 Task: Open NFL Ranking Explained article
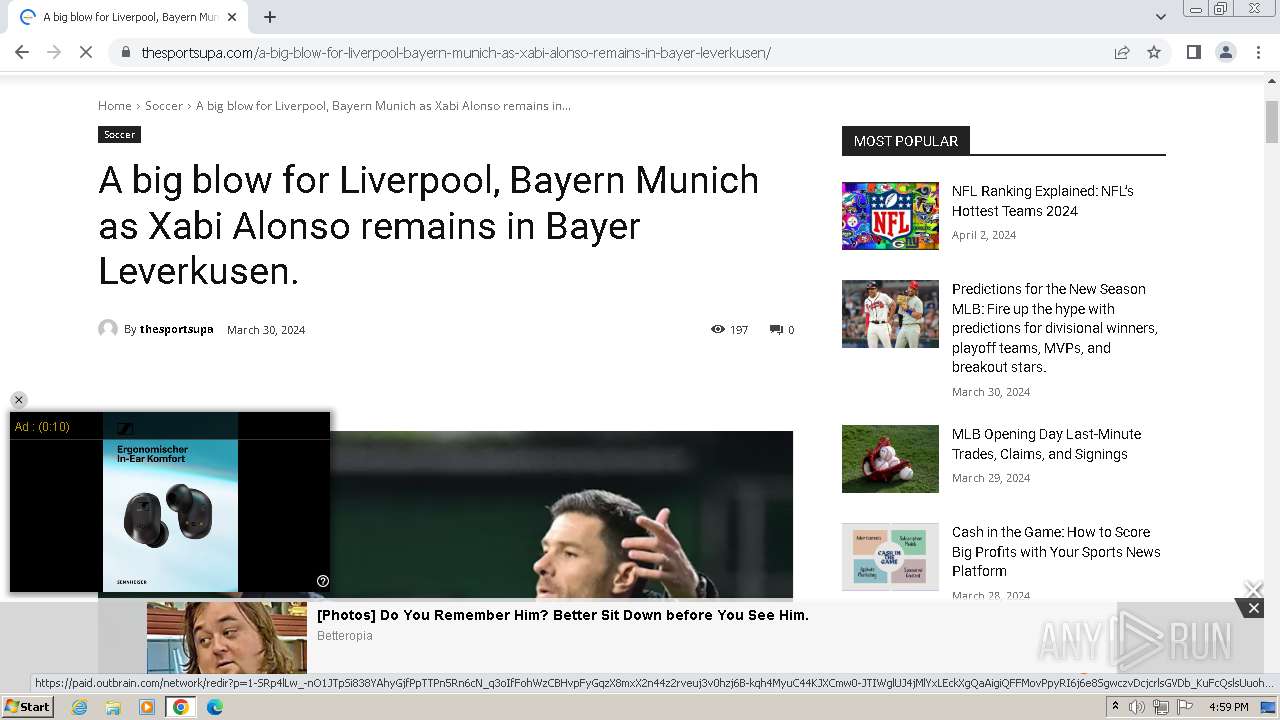point(1043,201)
